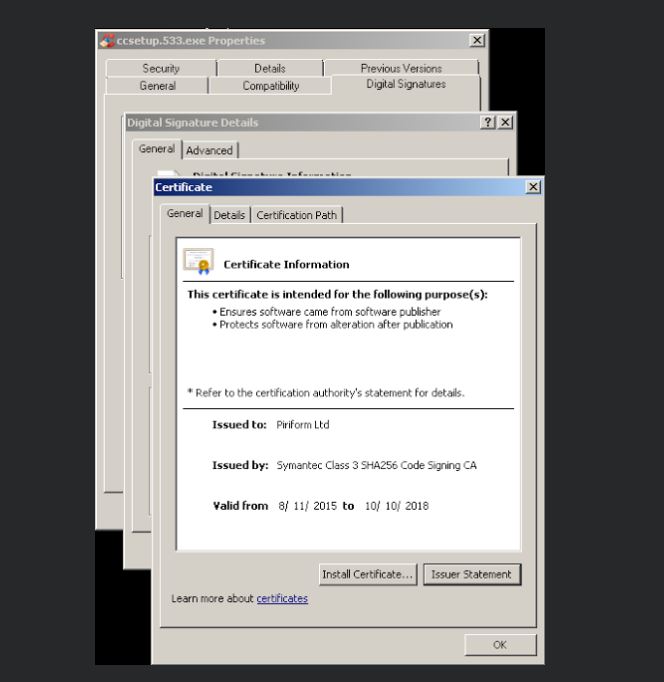Click 'Protects software from alteration' line
664x682 pixels.
pos(336,324)
